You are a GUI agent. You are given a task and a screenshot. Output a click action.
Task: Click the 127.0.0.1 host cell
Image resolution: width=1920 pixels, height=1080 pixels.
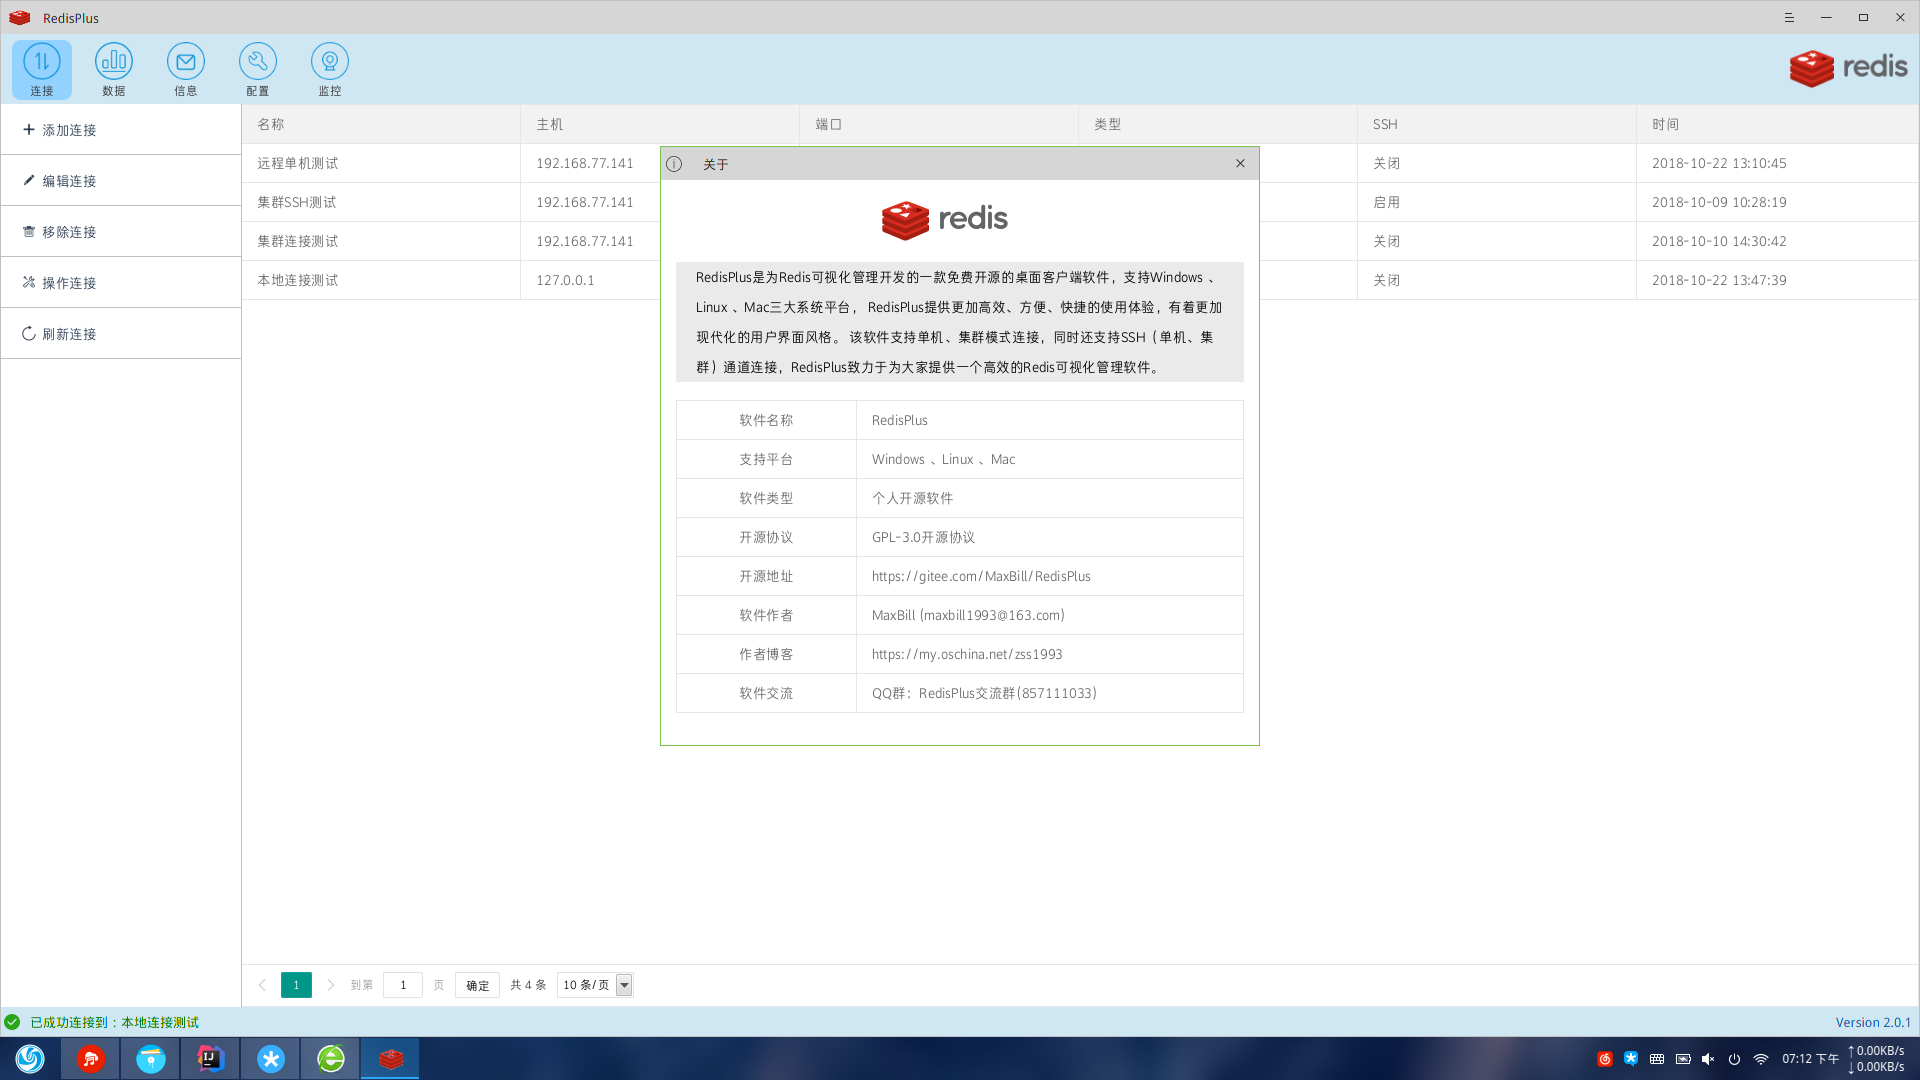[x=565, y=280]
